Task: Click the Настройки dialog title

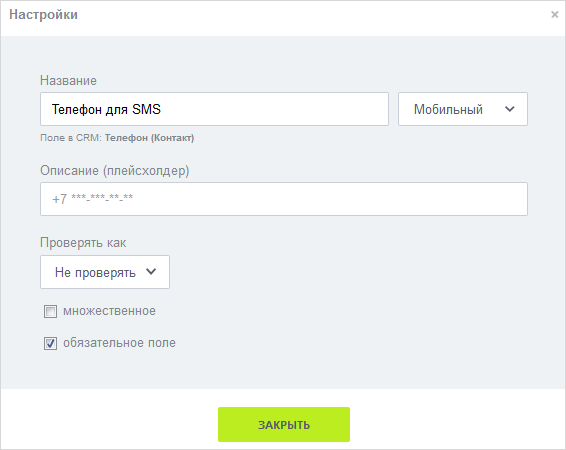Action: (x=43, y=14)
